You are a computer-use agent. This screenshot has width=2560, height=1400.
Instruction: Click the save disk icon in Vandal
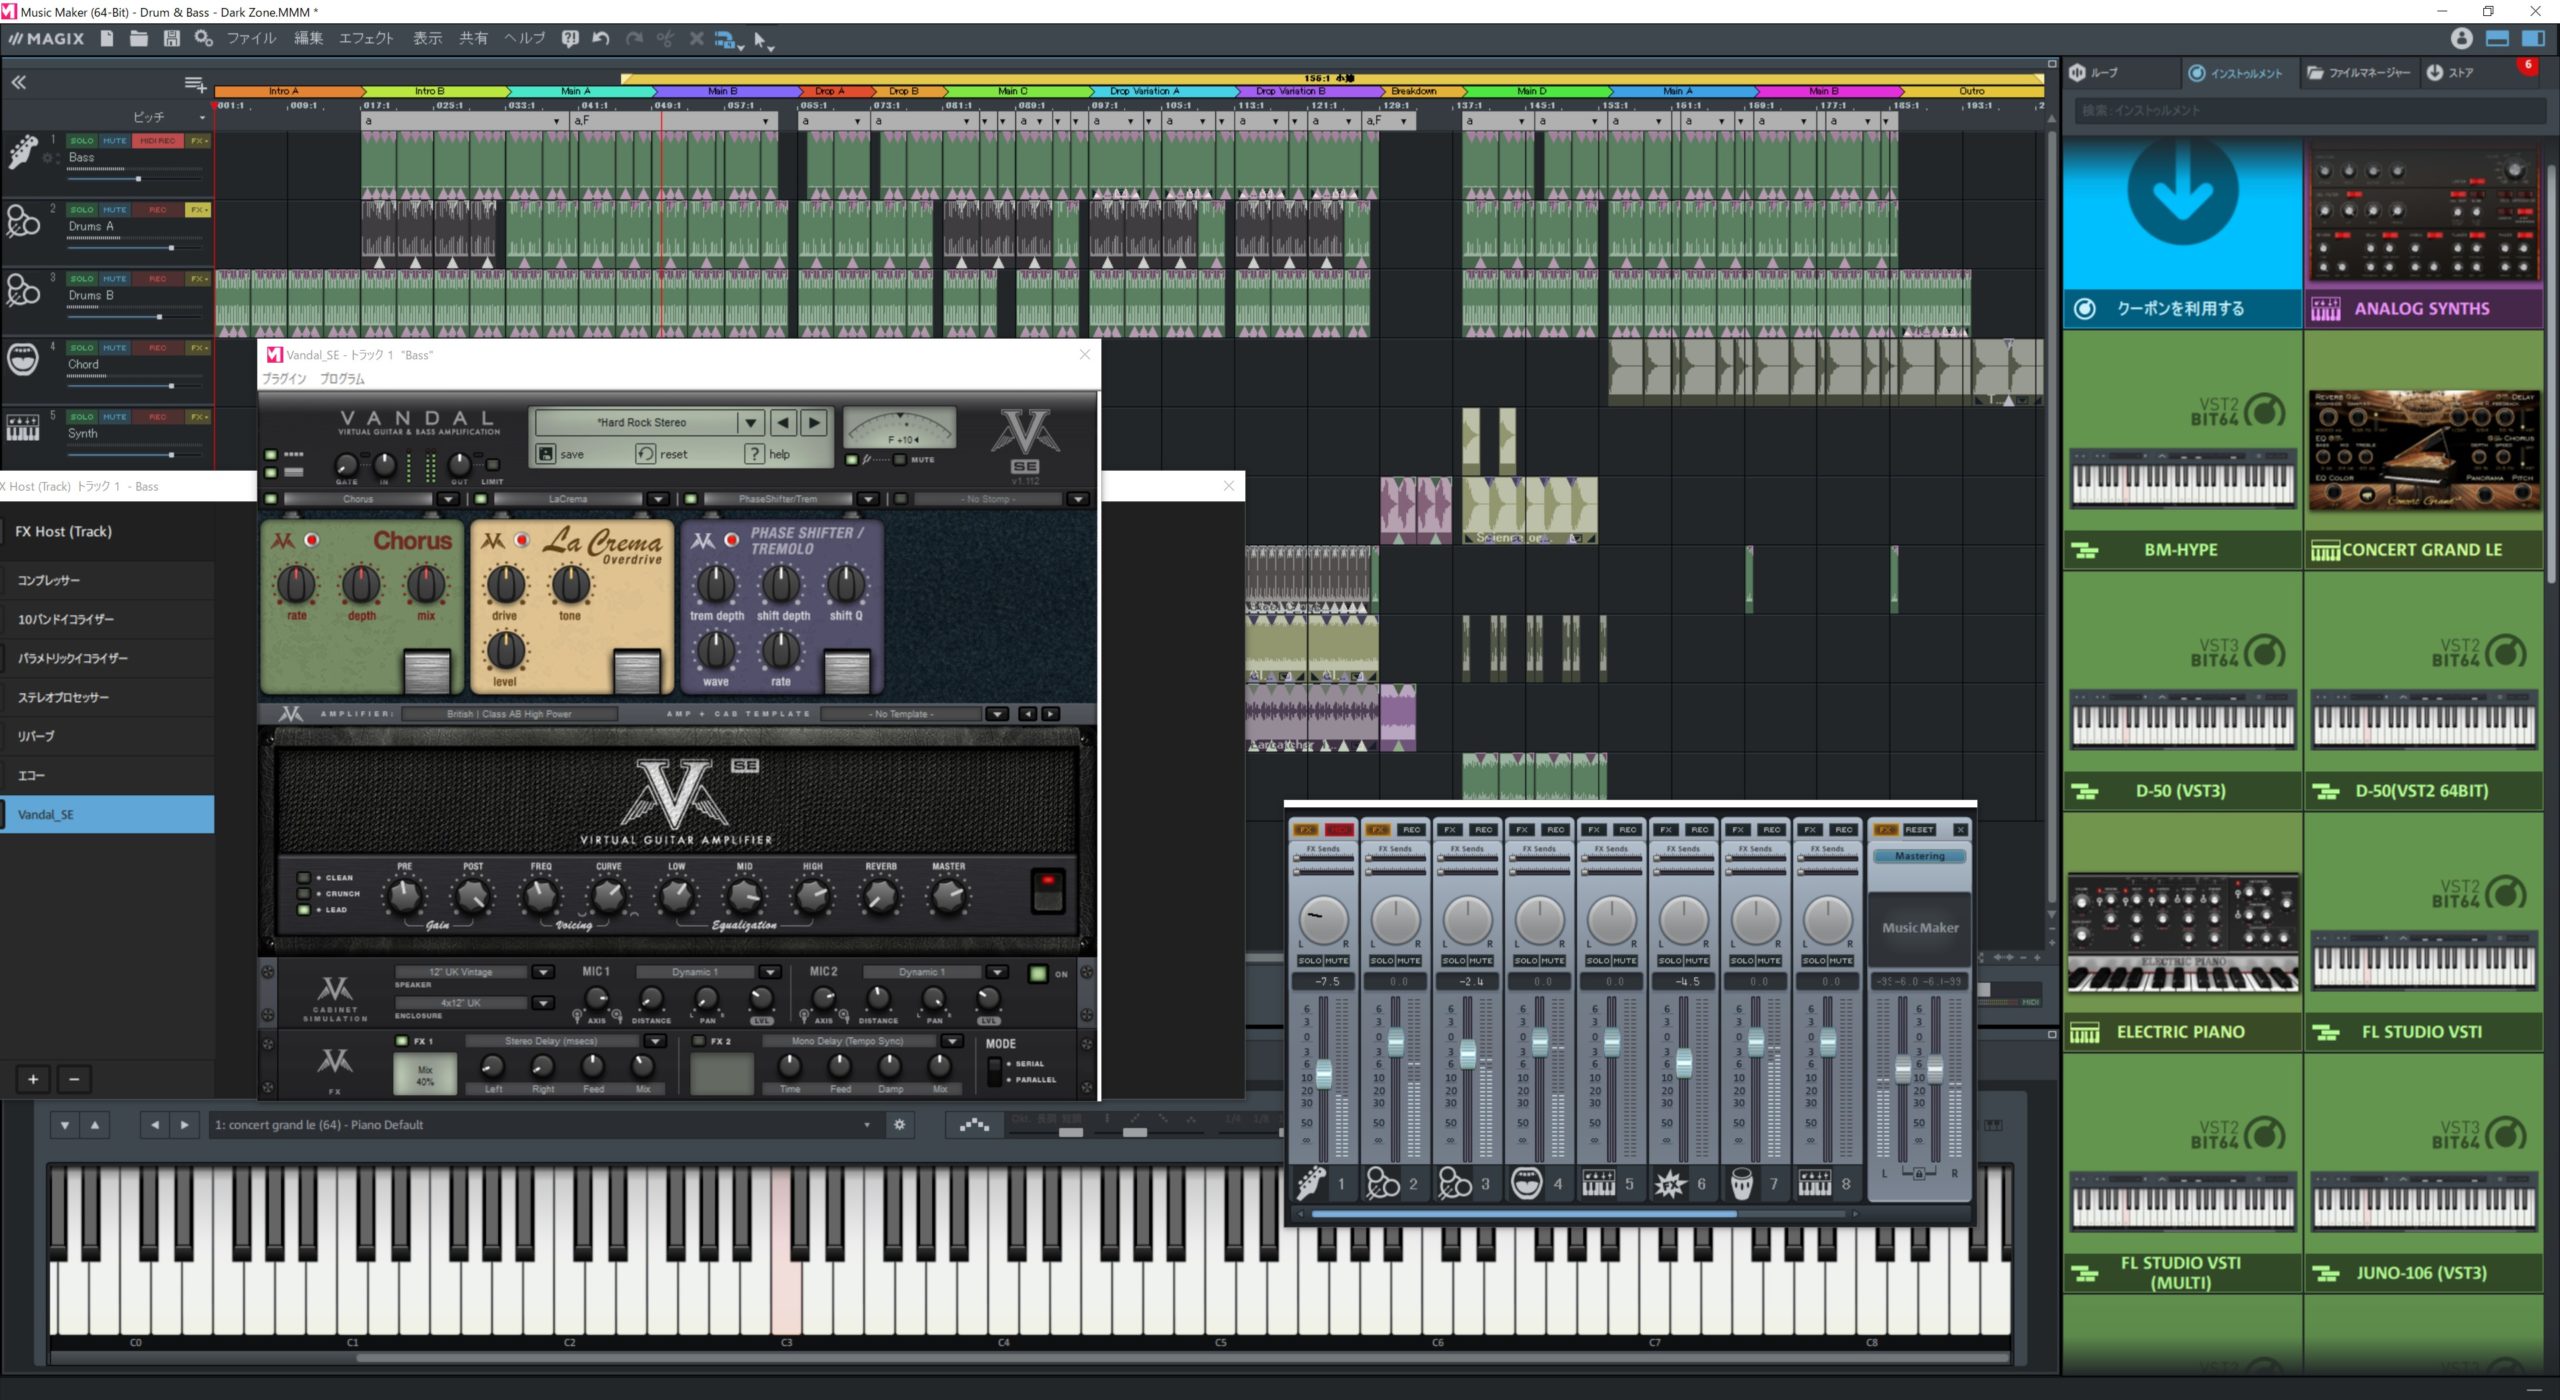pyautogui.click(x=546, y=454)
